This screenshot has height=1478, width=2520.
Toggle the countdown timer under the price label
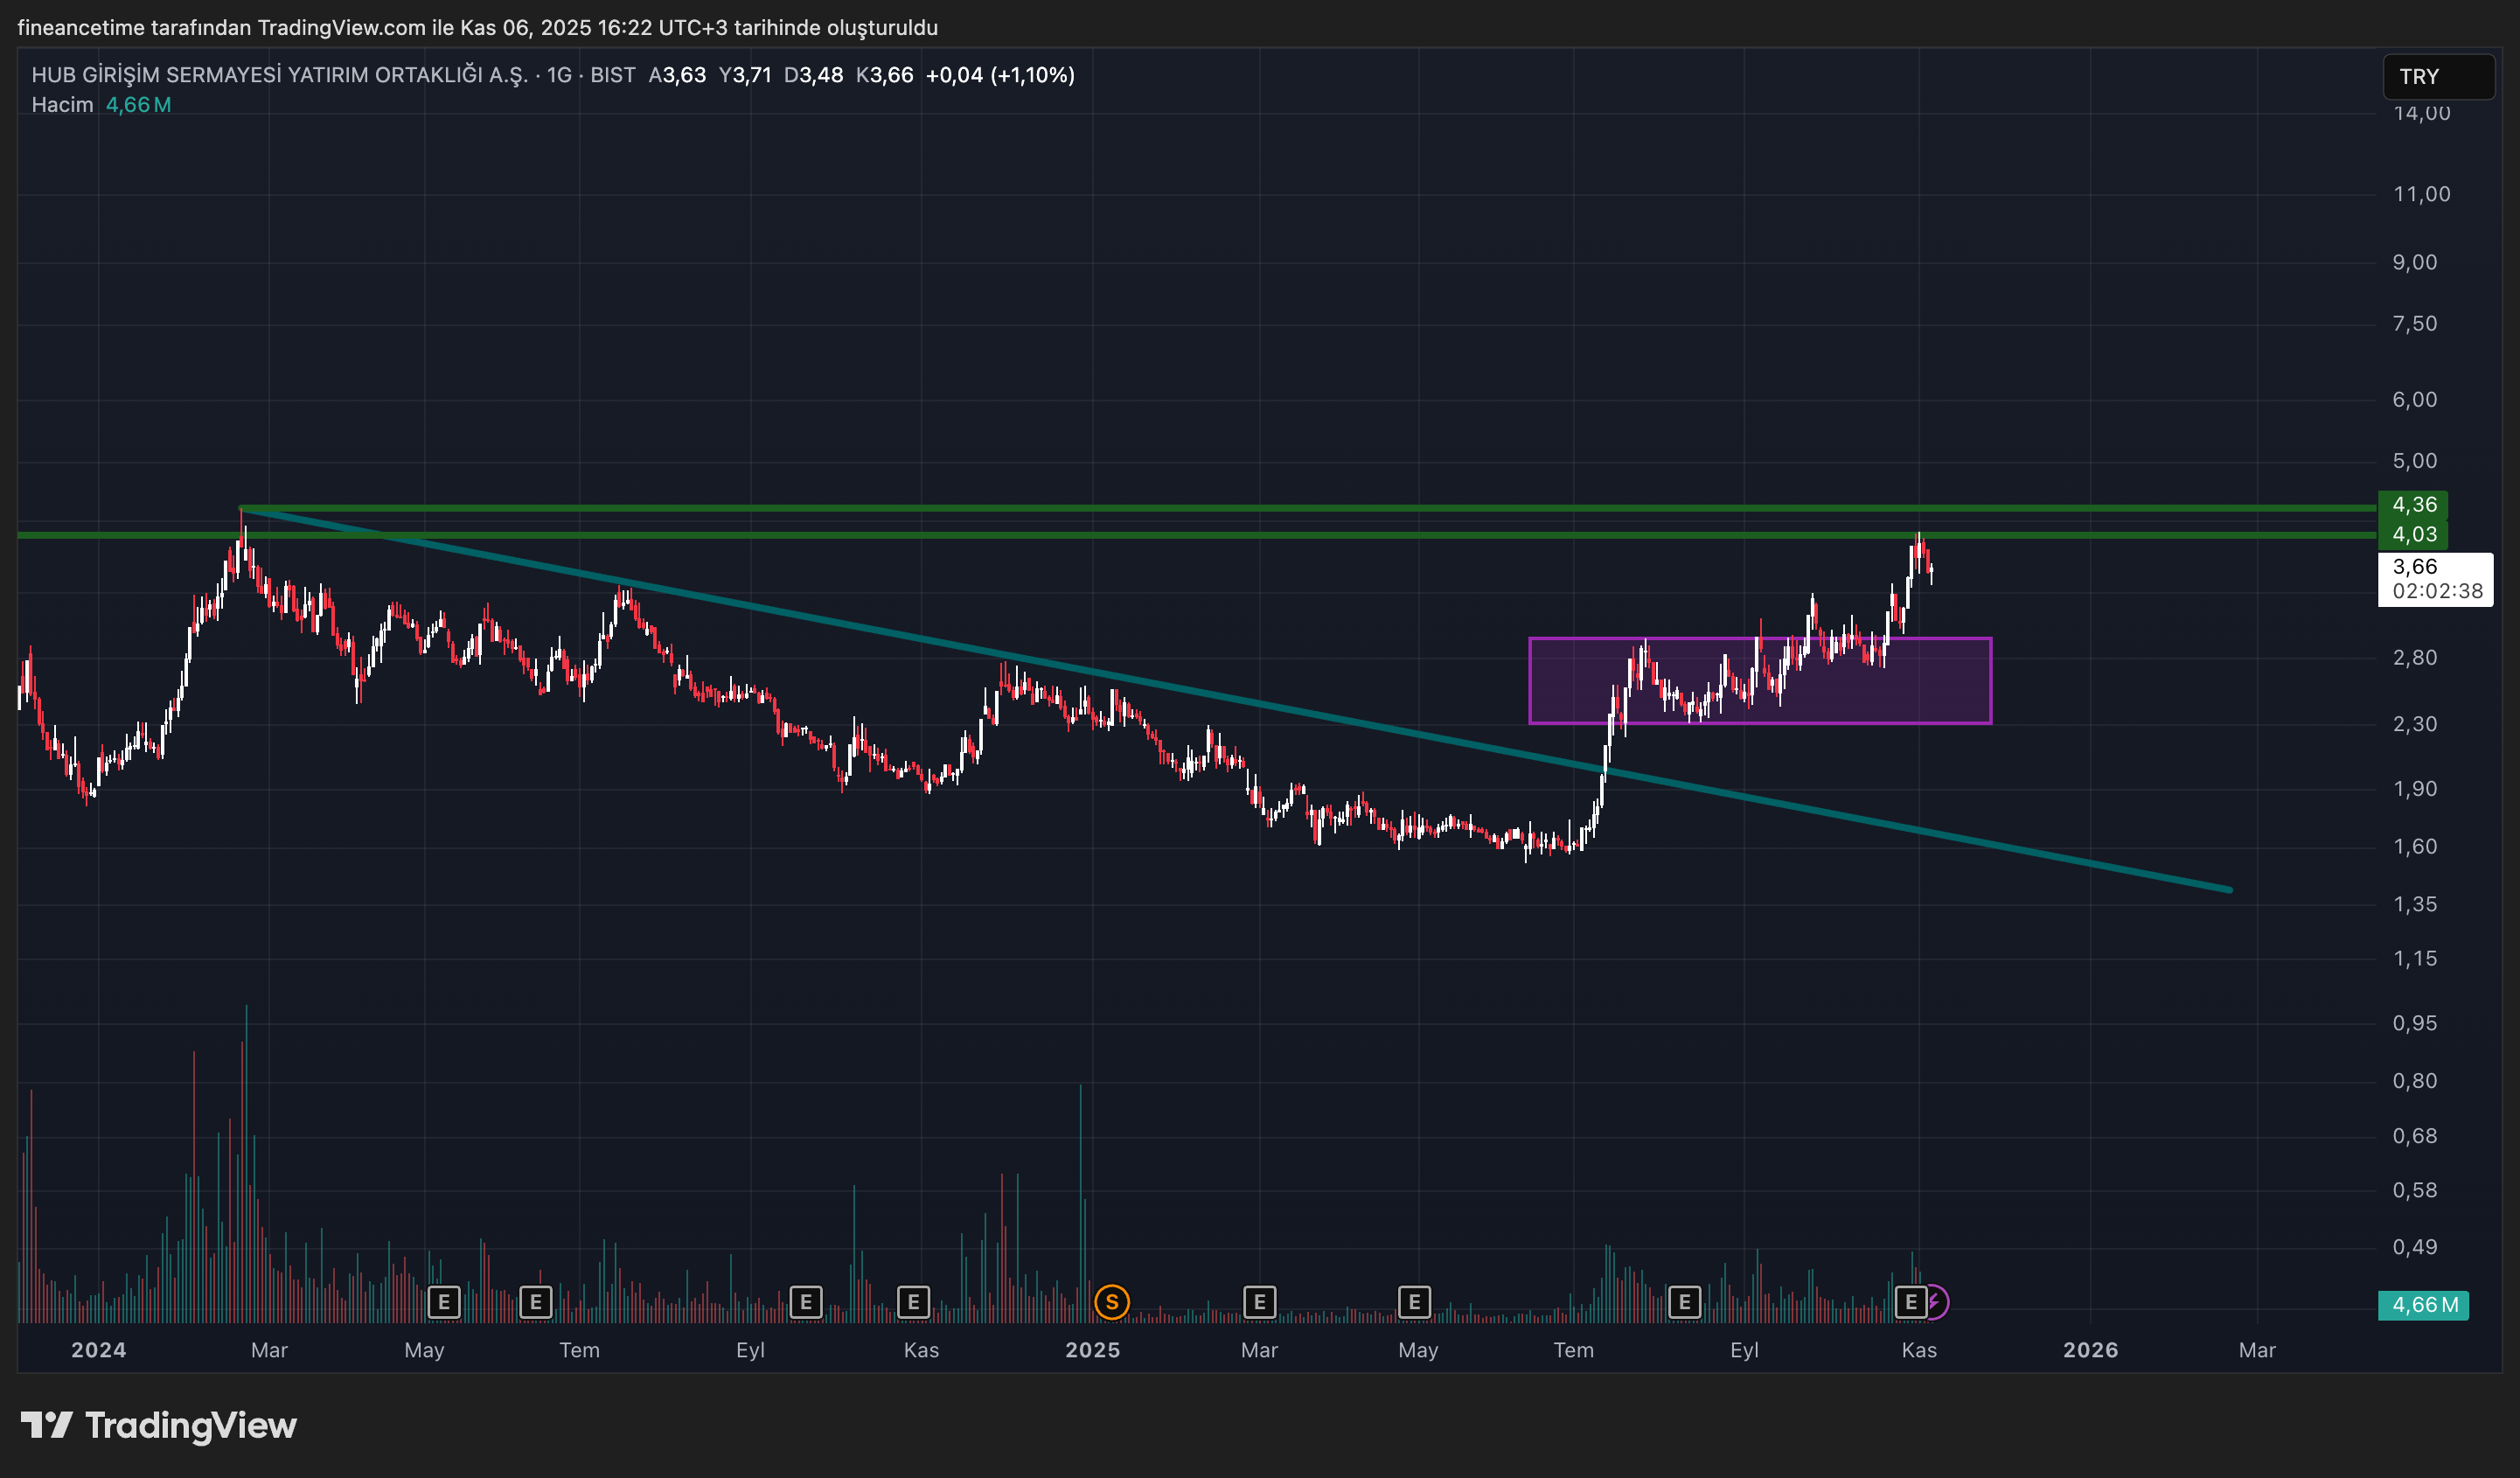tap(2437, 591)
